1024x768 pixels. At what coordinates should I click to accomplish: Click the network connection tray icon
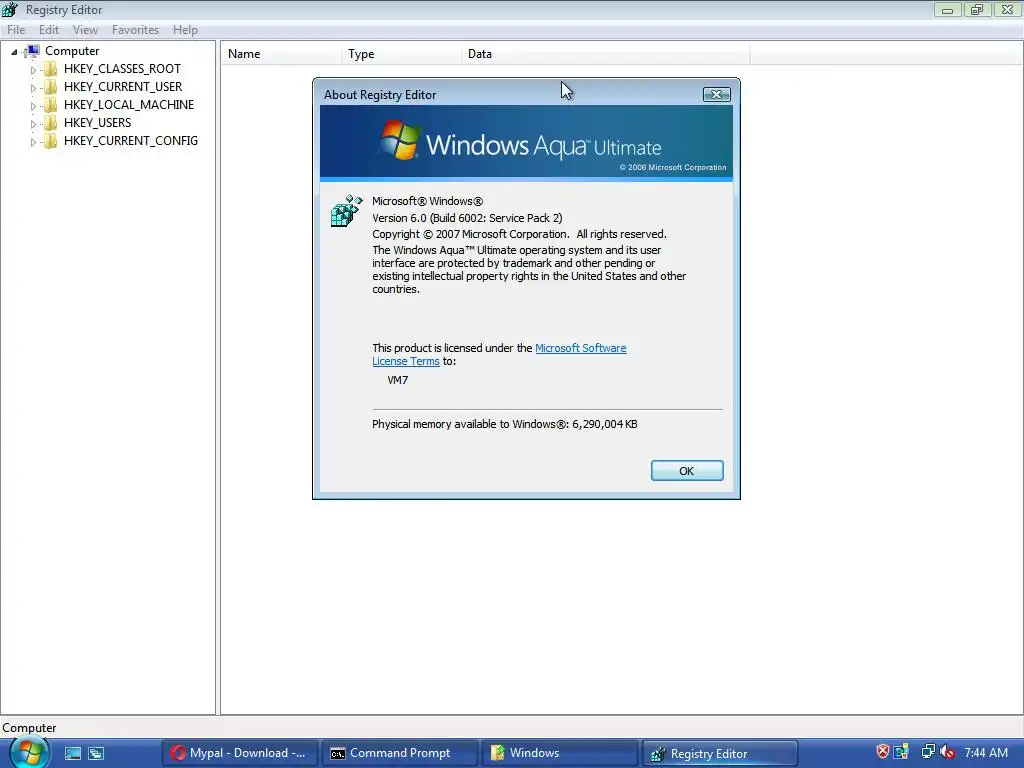click(927, 752)
